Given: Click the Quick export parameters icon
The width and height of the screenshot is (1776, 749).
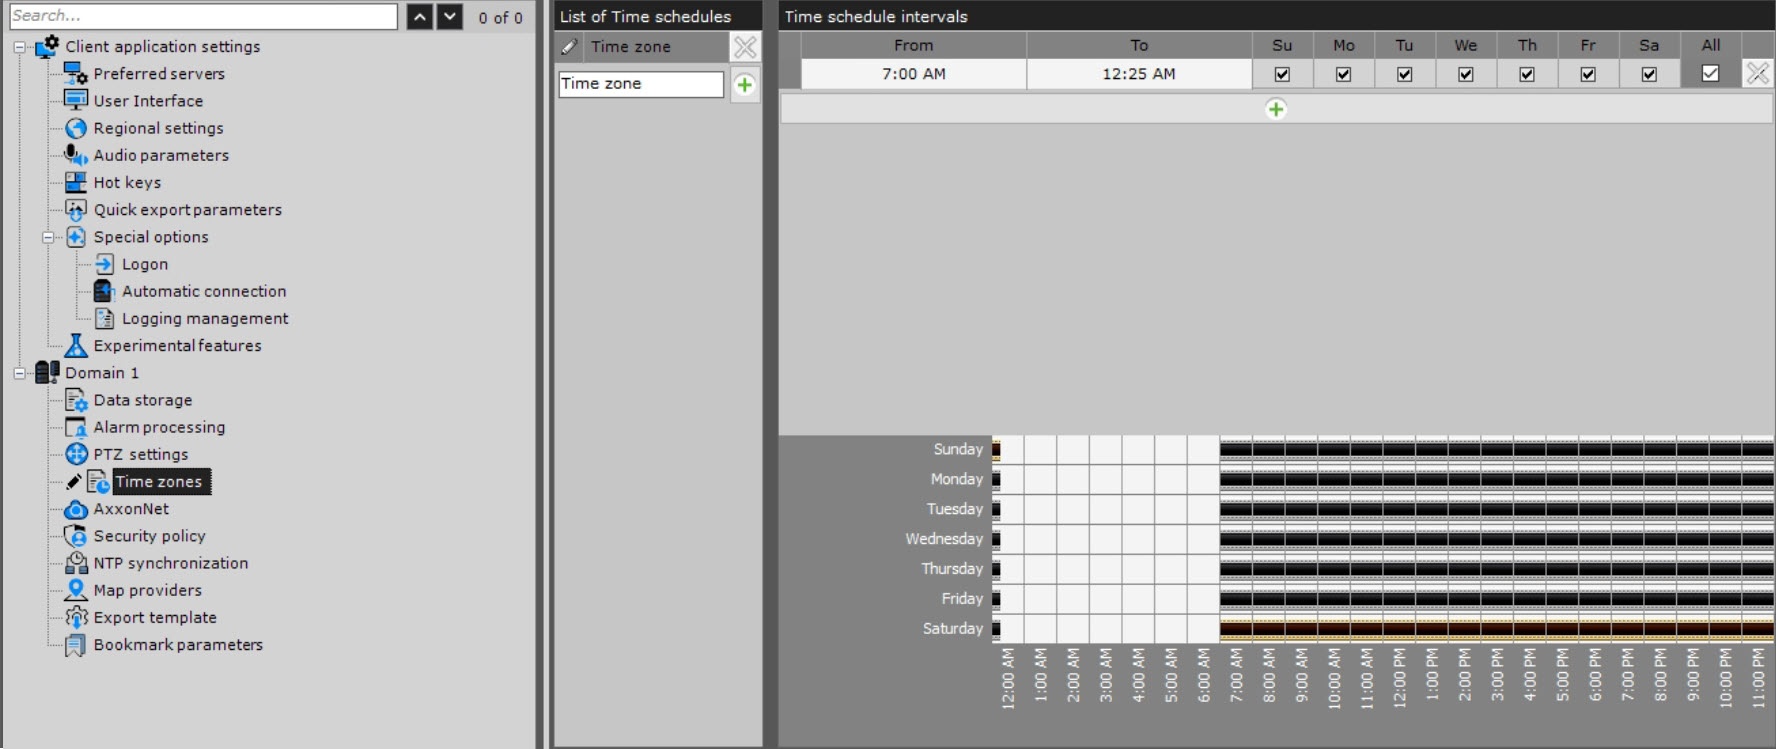Looking at the screenshot, I should tap(76, 209).
